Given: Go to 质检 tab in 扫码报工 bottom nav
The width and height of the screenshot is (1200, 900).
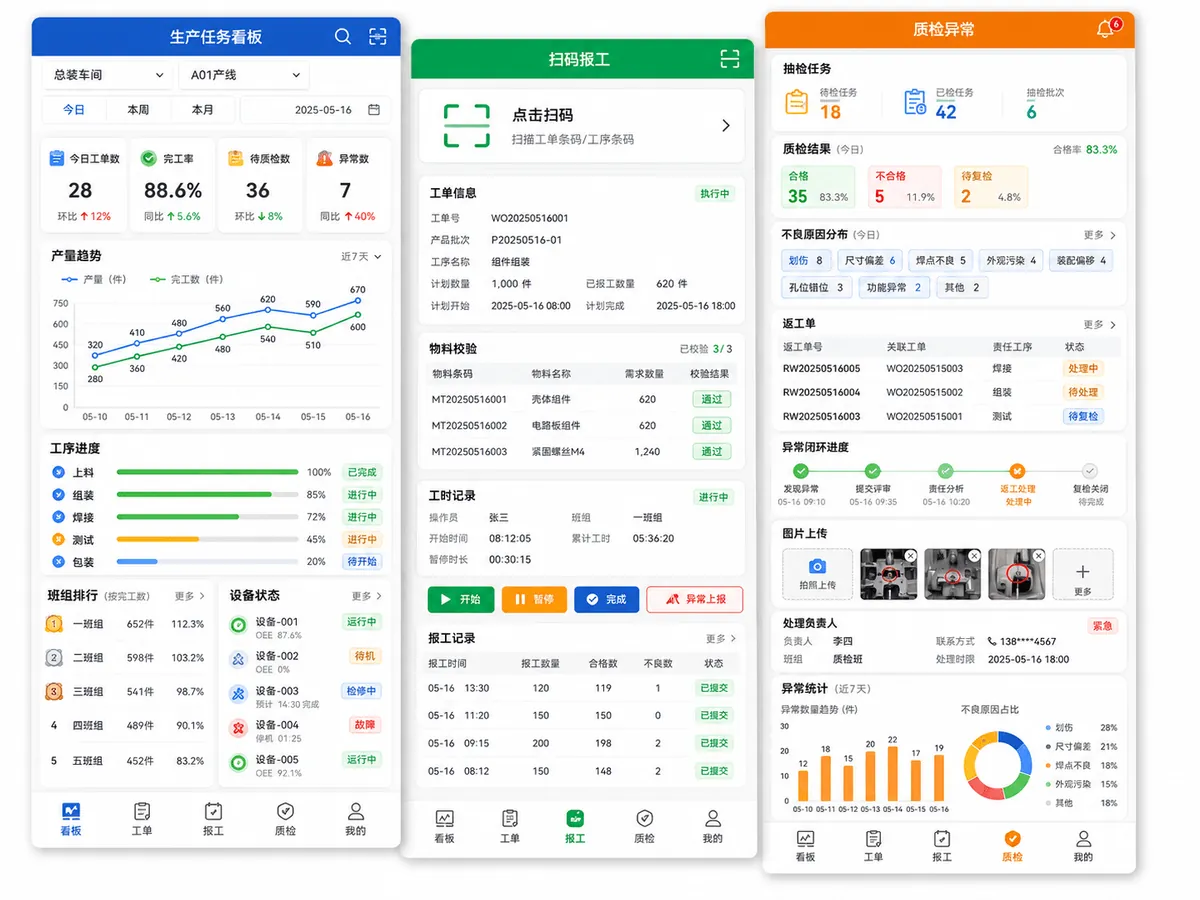Looking at the screenshot, I should [645, 826].
